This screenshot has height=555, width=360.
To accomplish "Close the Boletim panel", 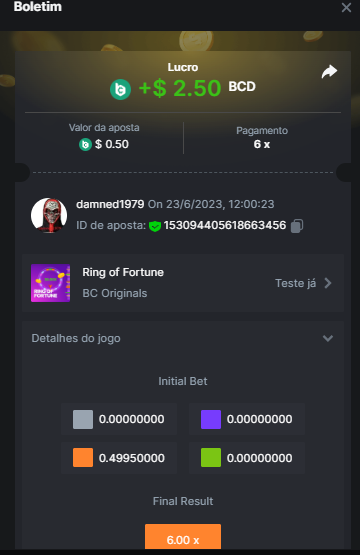I will pyautogui.click(x=346, y=7).
